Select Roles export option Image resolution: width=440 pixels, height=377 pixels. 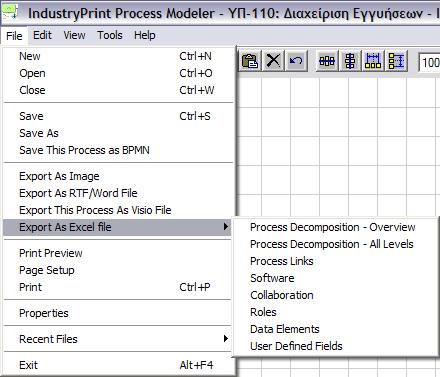click(335, 312)
